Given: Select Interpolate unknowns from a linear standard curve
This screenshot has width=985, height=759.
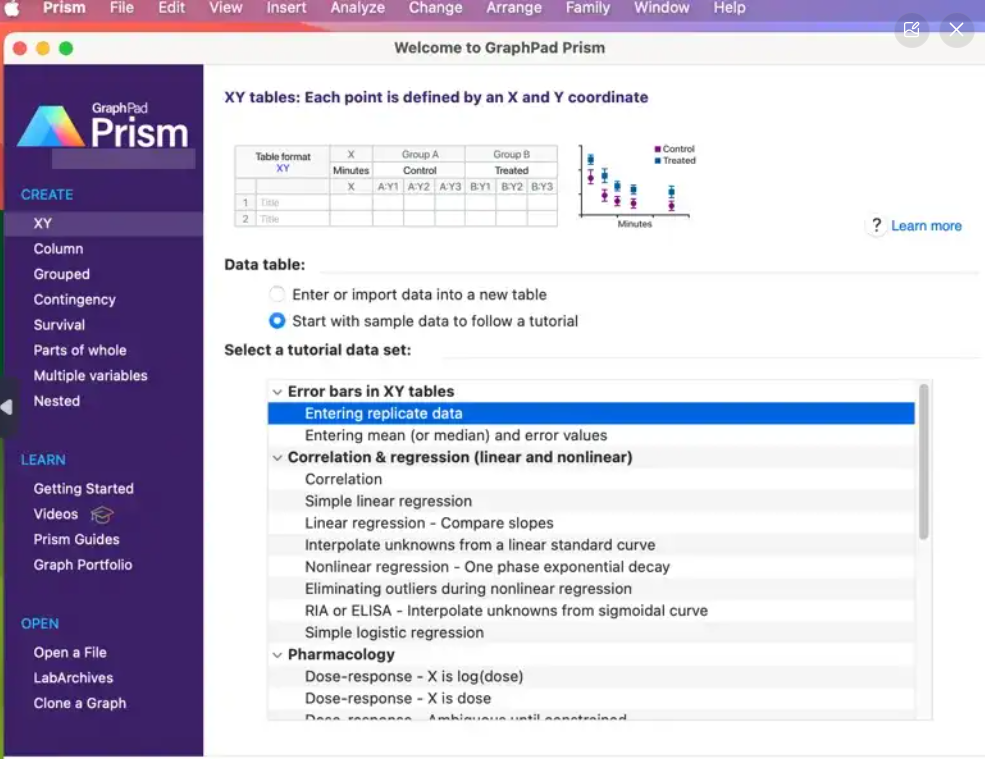Looking at the screenshot, I should (x=591, y=545).
